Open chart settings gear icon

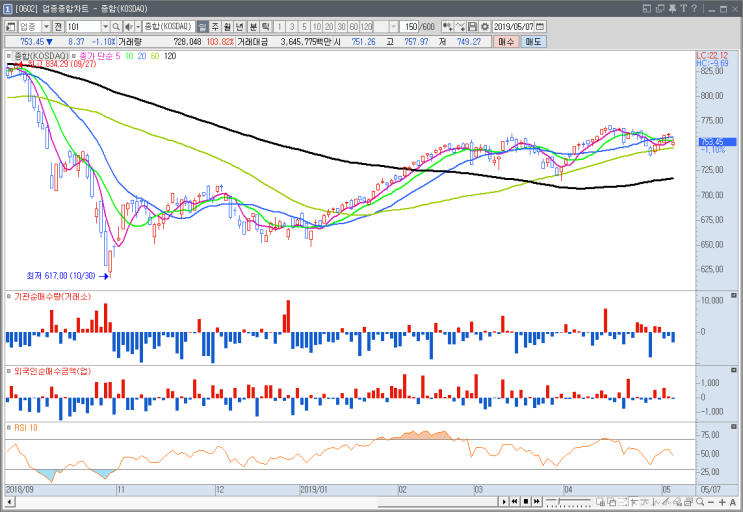(x=485, y=27)
